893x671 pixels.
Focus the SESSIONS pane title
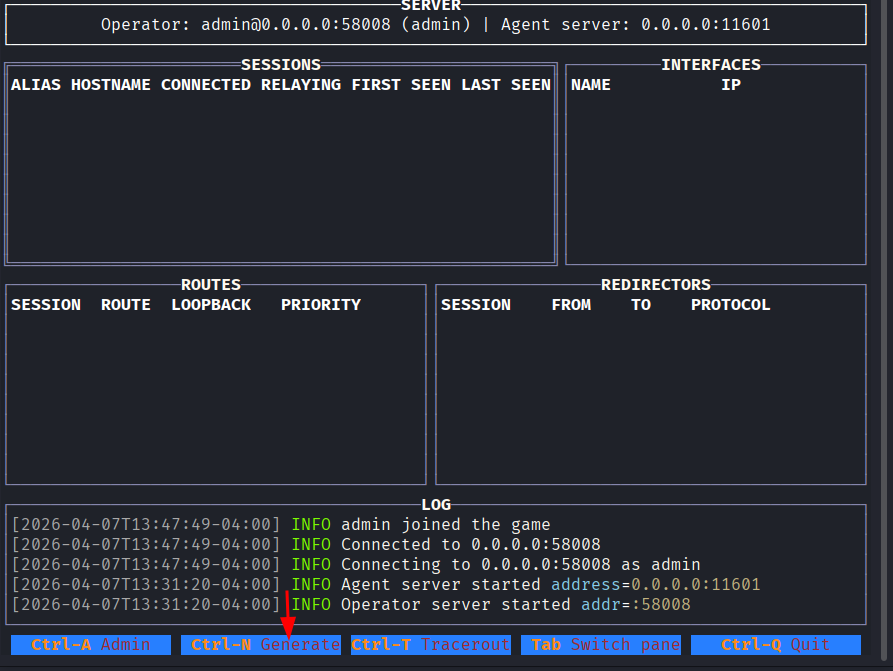[x=281, y=65]
